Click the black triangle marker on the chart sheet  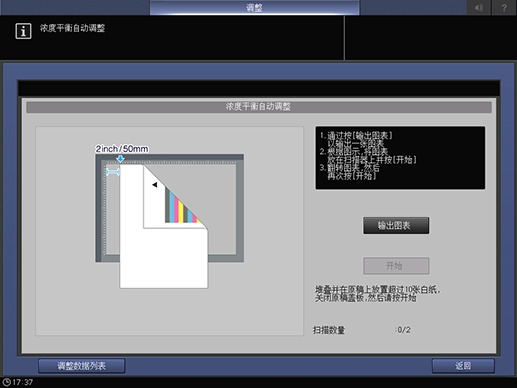tap(154, 184)
